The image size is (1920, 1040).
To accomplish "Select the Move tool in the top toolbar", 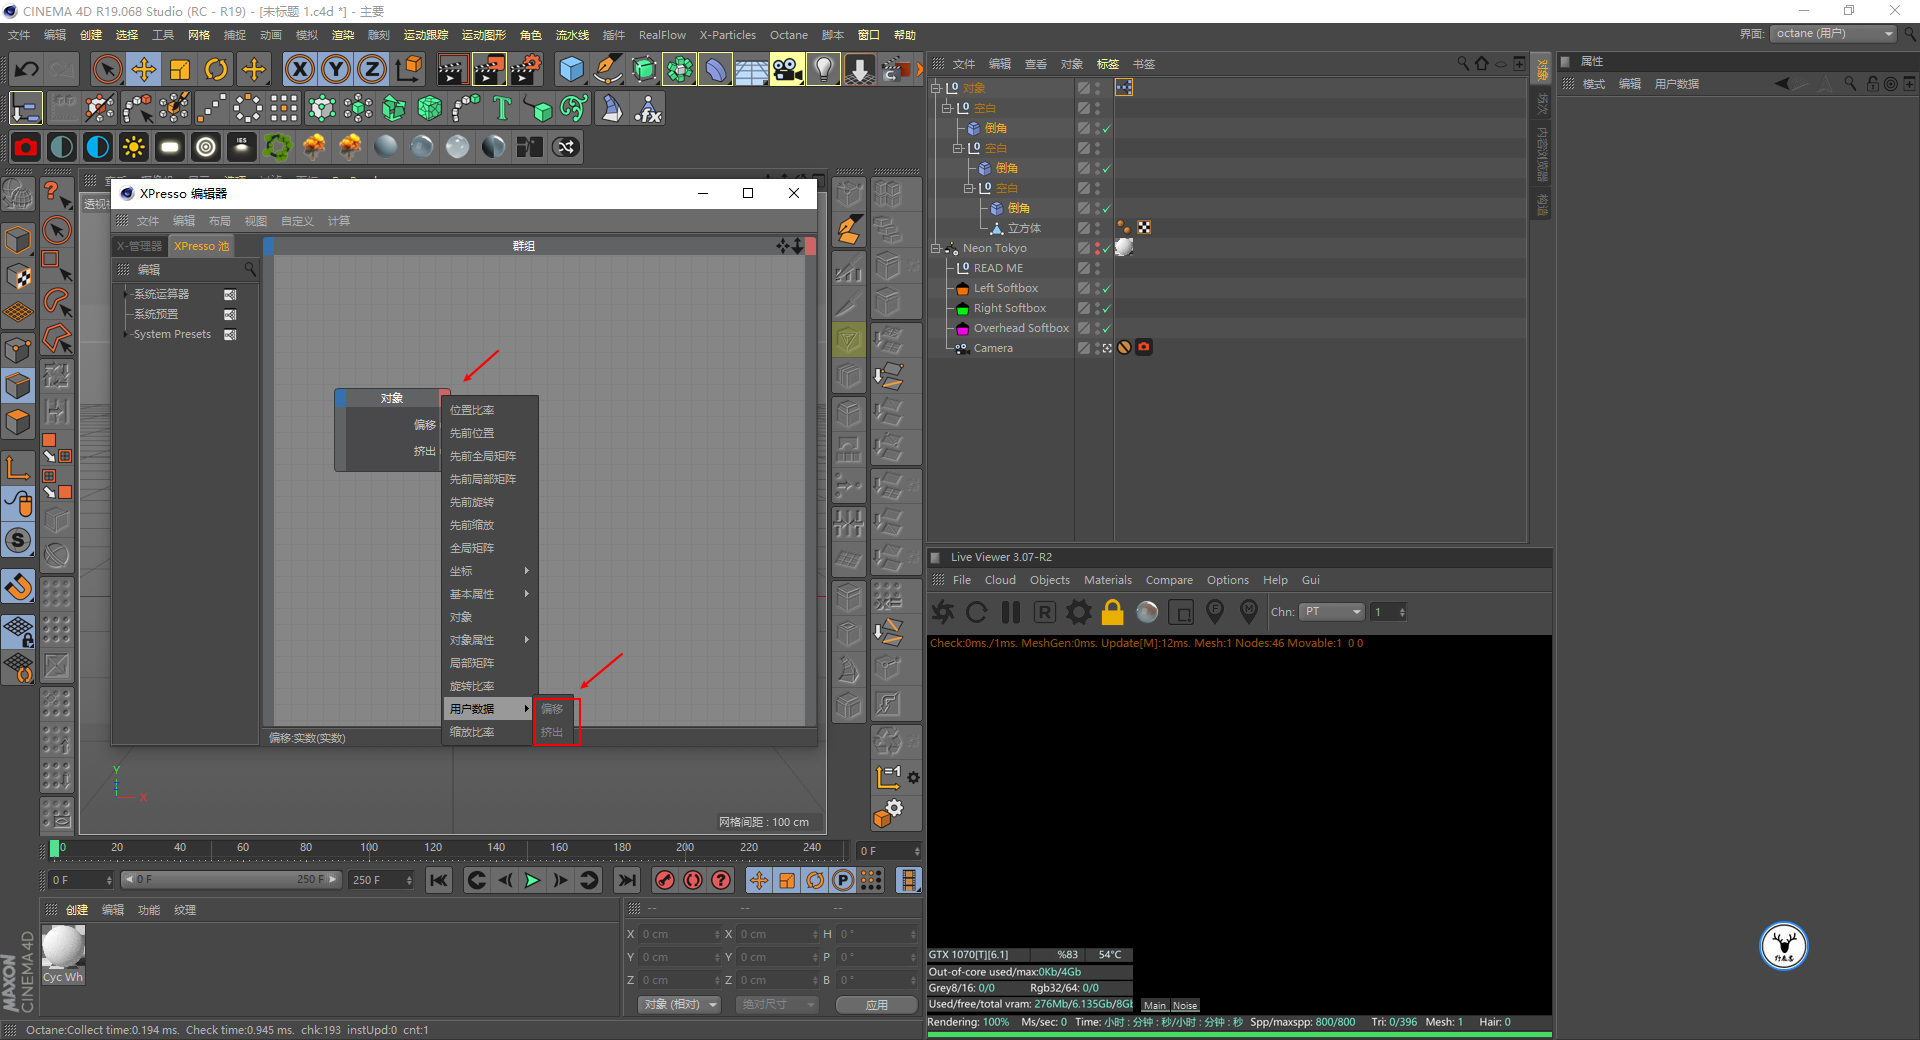I will 144,69.
